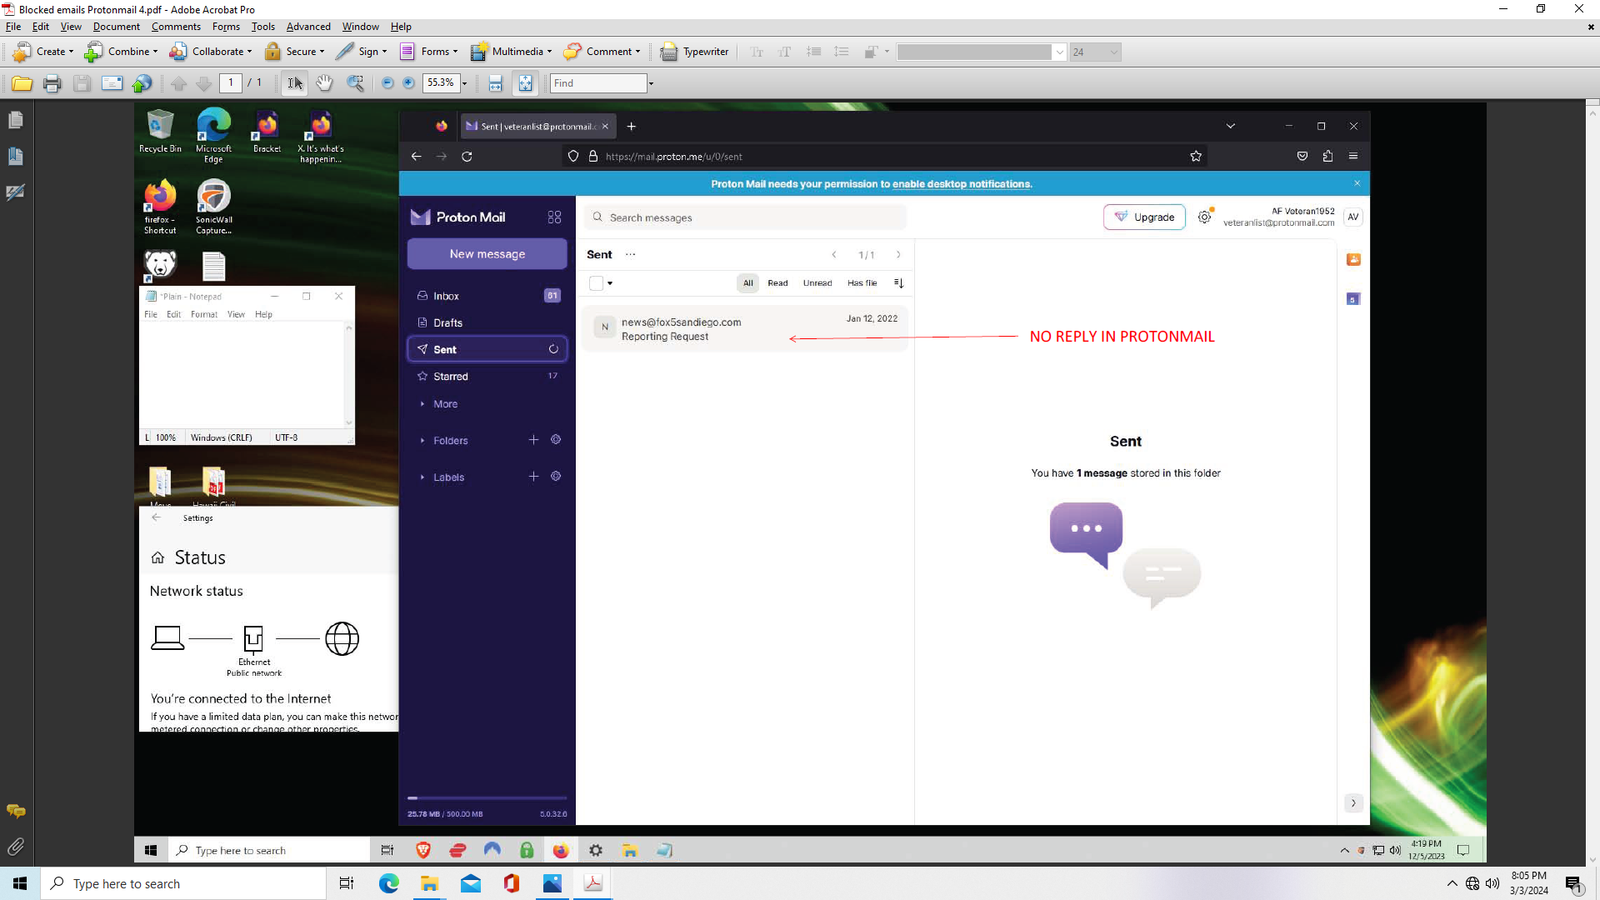Click the Open file folder icon
Screen dimensions: 1600x900
tap(21, 84)
